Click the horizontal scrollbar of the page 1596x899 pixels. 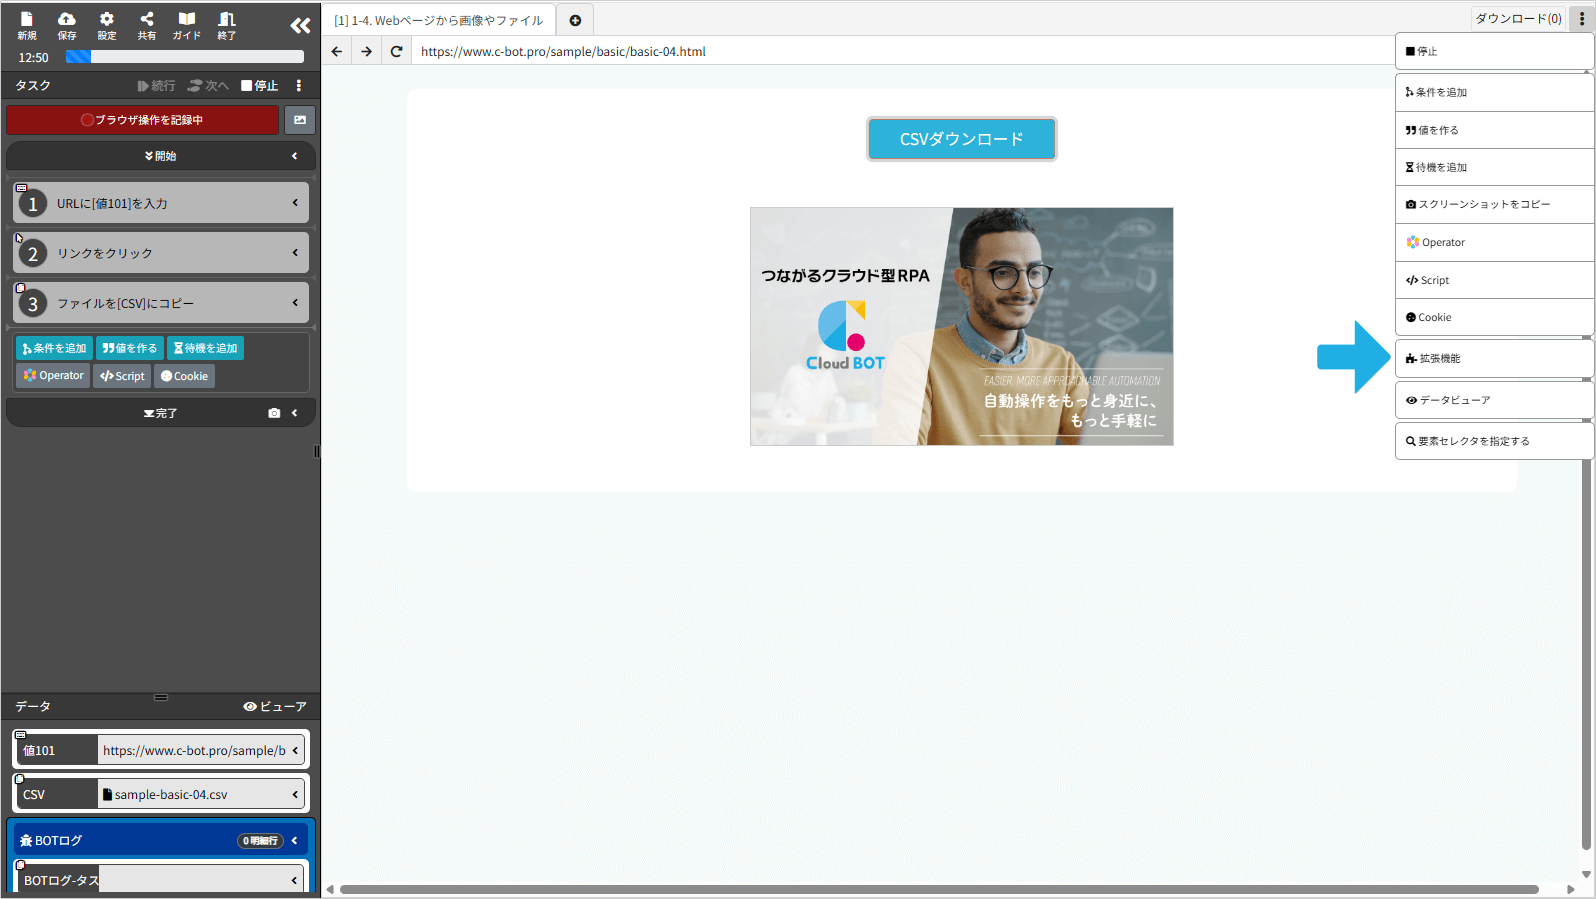(939, 889)
